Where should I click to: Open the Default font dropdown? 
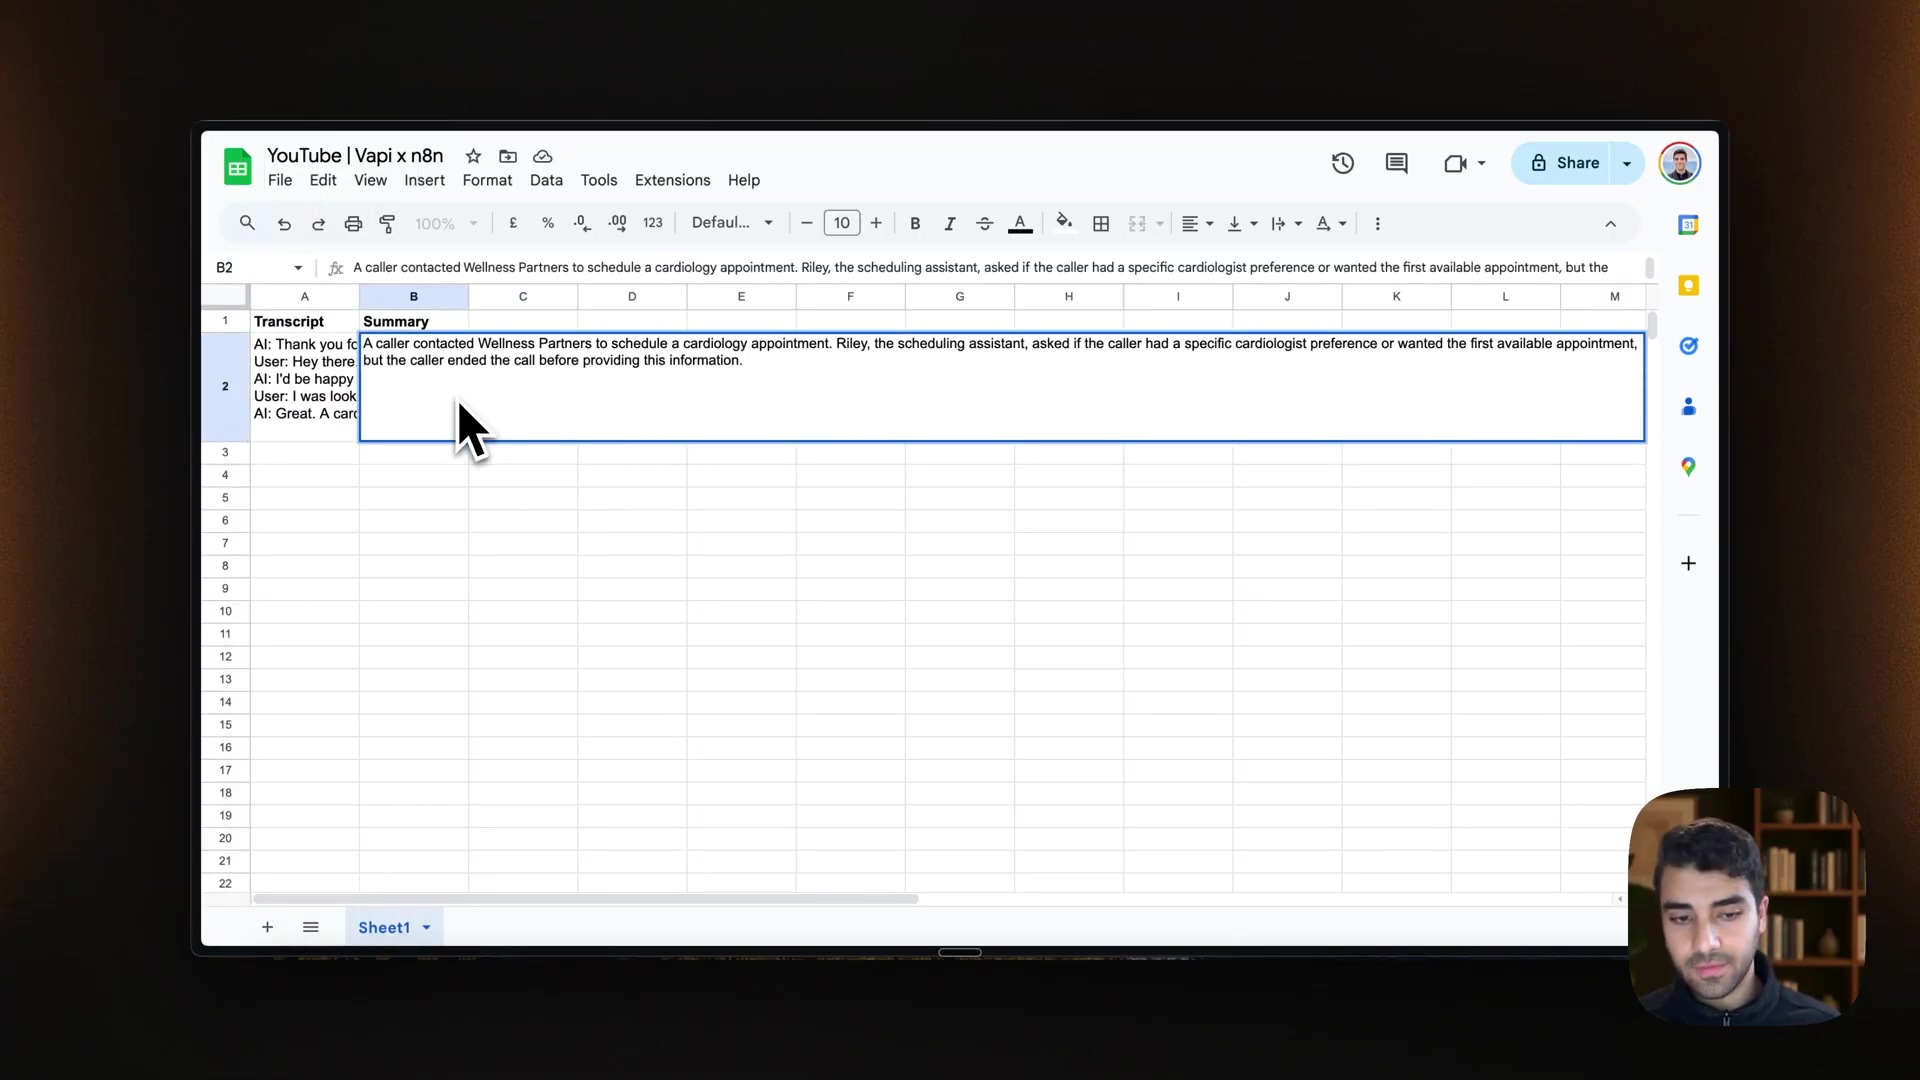point(732,223)
